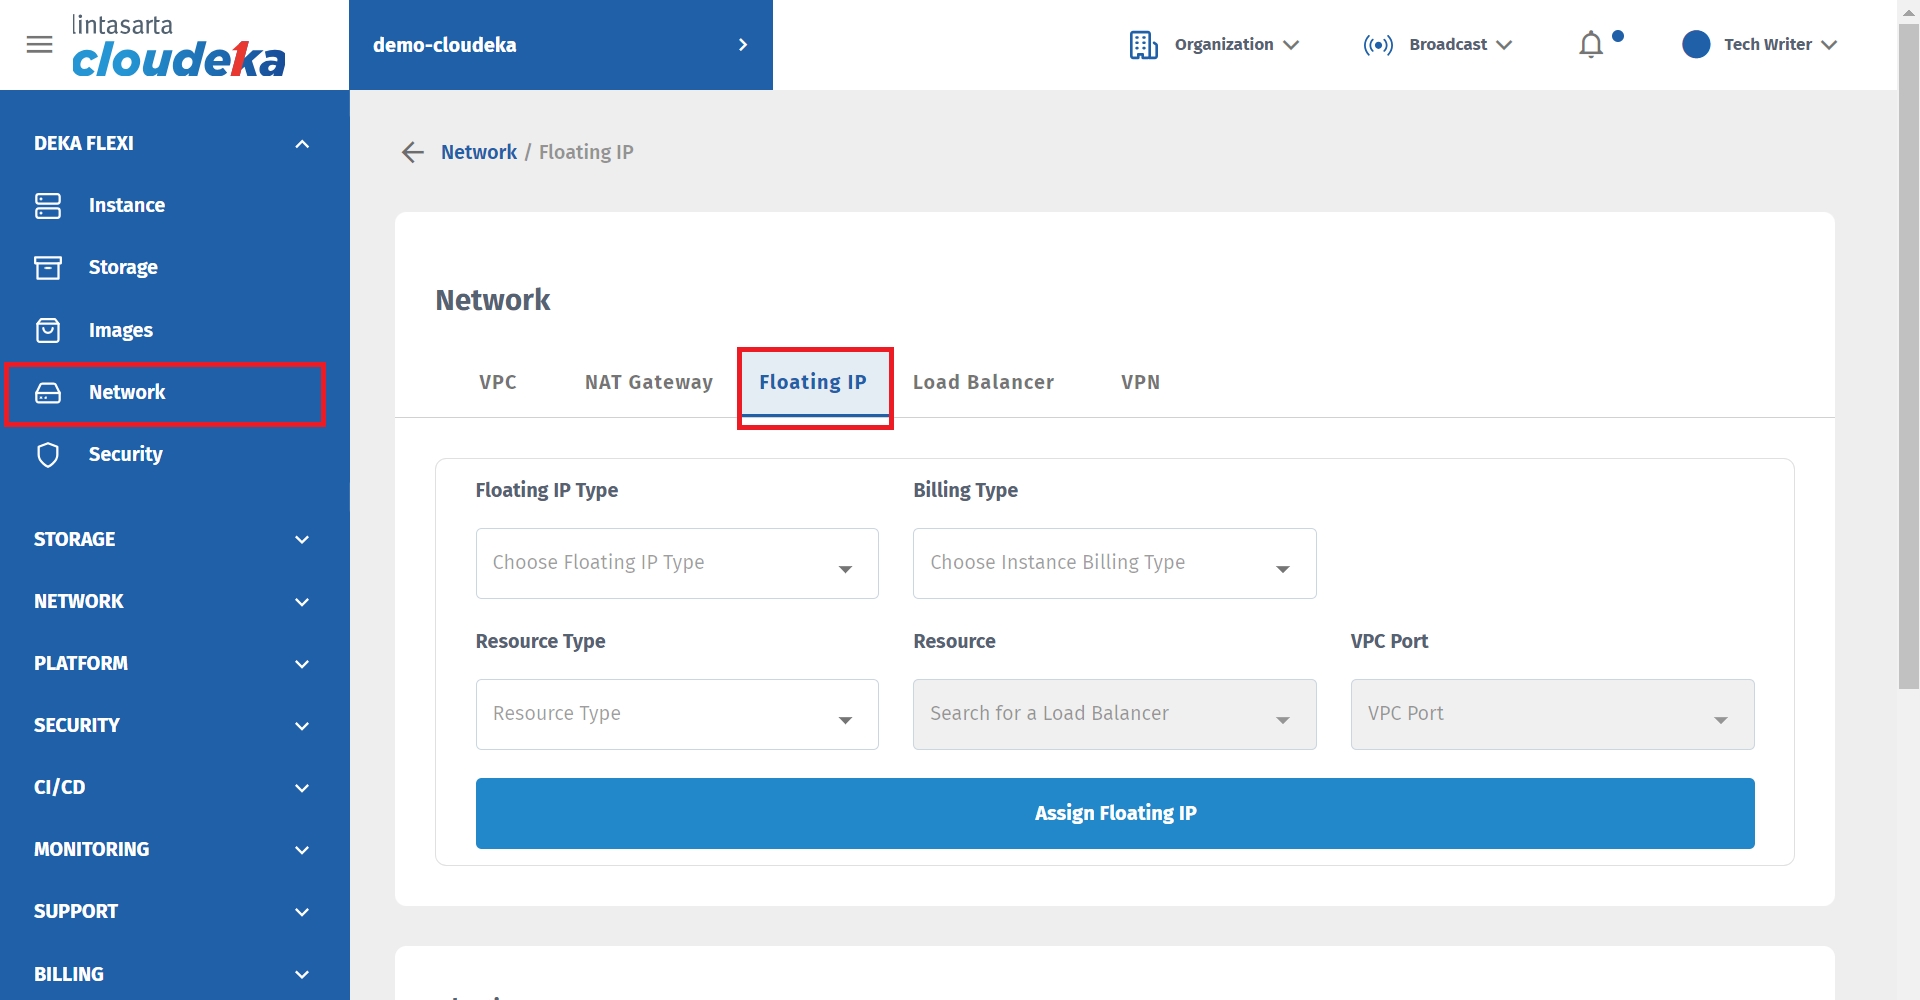Click the hamburger menu icon
This screenshot has width=1920, height=1000.
click(39, 45)
